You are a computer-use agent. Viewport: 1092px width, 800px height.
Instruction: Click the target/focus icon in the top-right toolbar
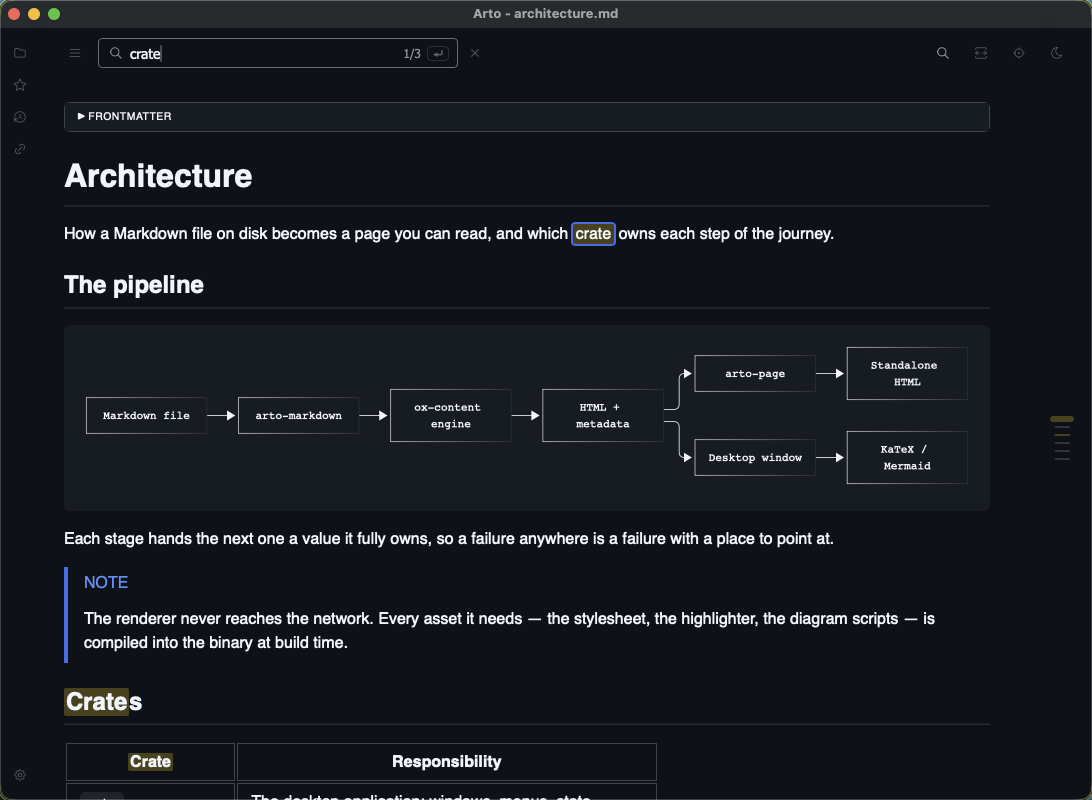(1019, 53)
